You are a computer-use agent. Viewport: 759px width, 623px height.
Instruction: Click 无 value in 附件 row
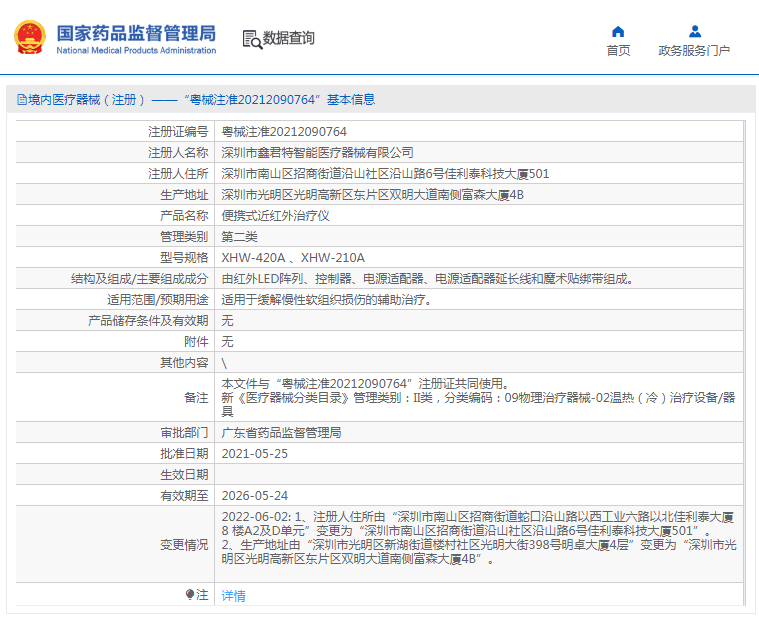[228, 342]
